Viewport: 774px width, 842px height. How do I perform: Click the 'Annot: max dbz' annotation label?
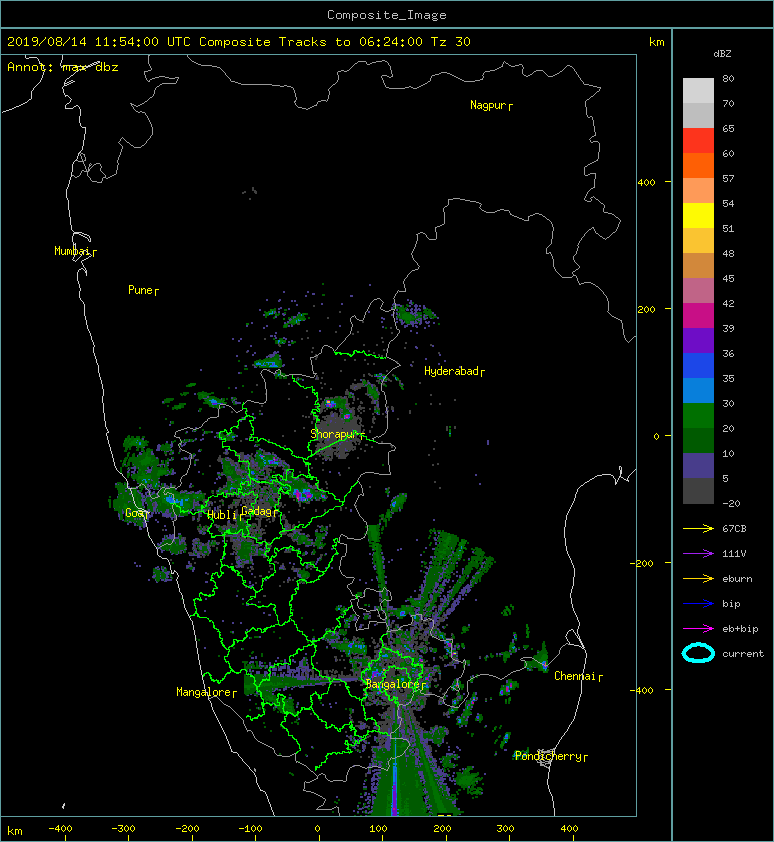(x=62, y=67)
